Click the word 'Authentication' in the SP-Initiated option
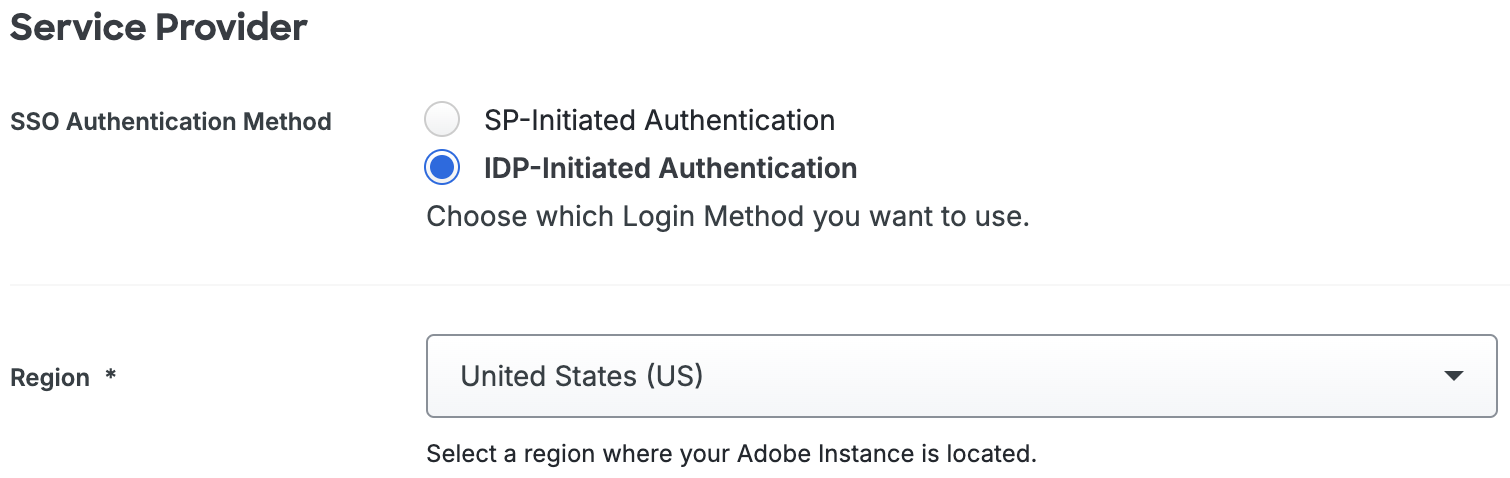Viewport: 1510px width, 478px height. click(x=739, y=120)
